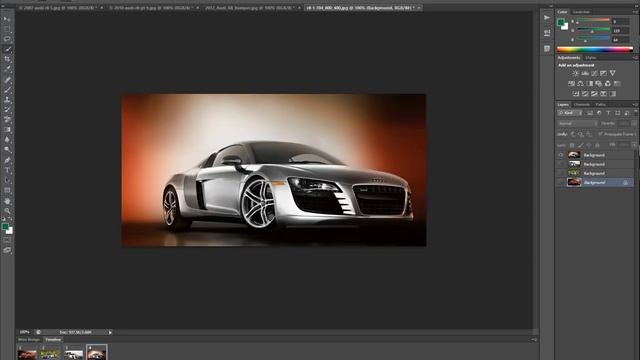Switch to the Paths tab
This screenshot has height=360, width=640.
point(600,104)
